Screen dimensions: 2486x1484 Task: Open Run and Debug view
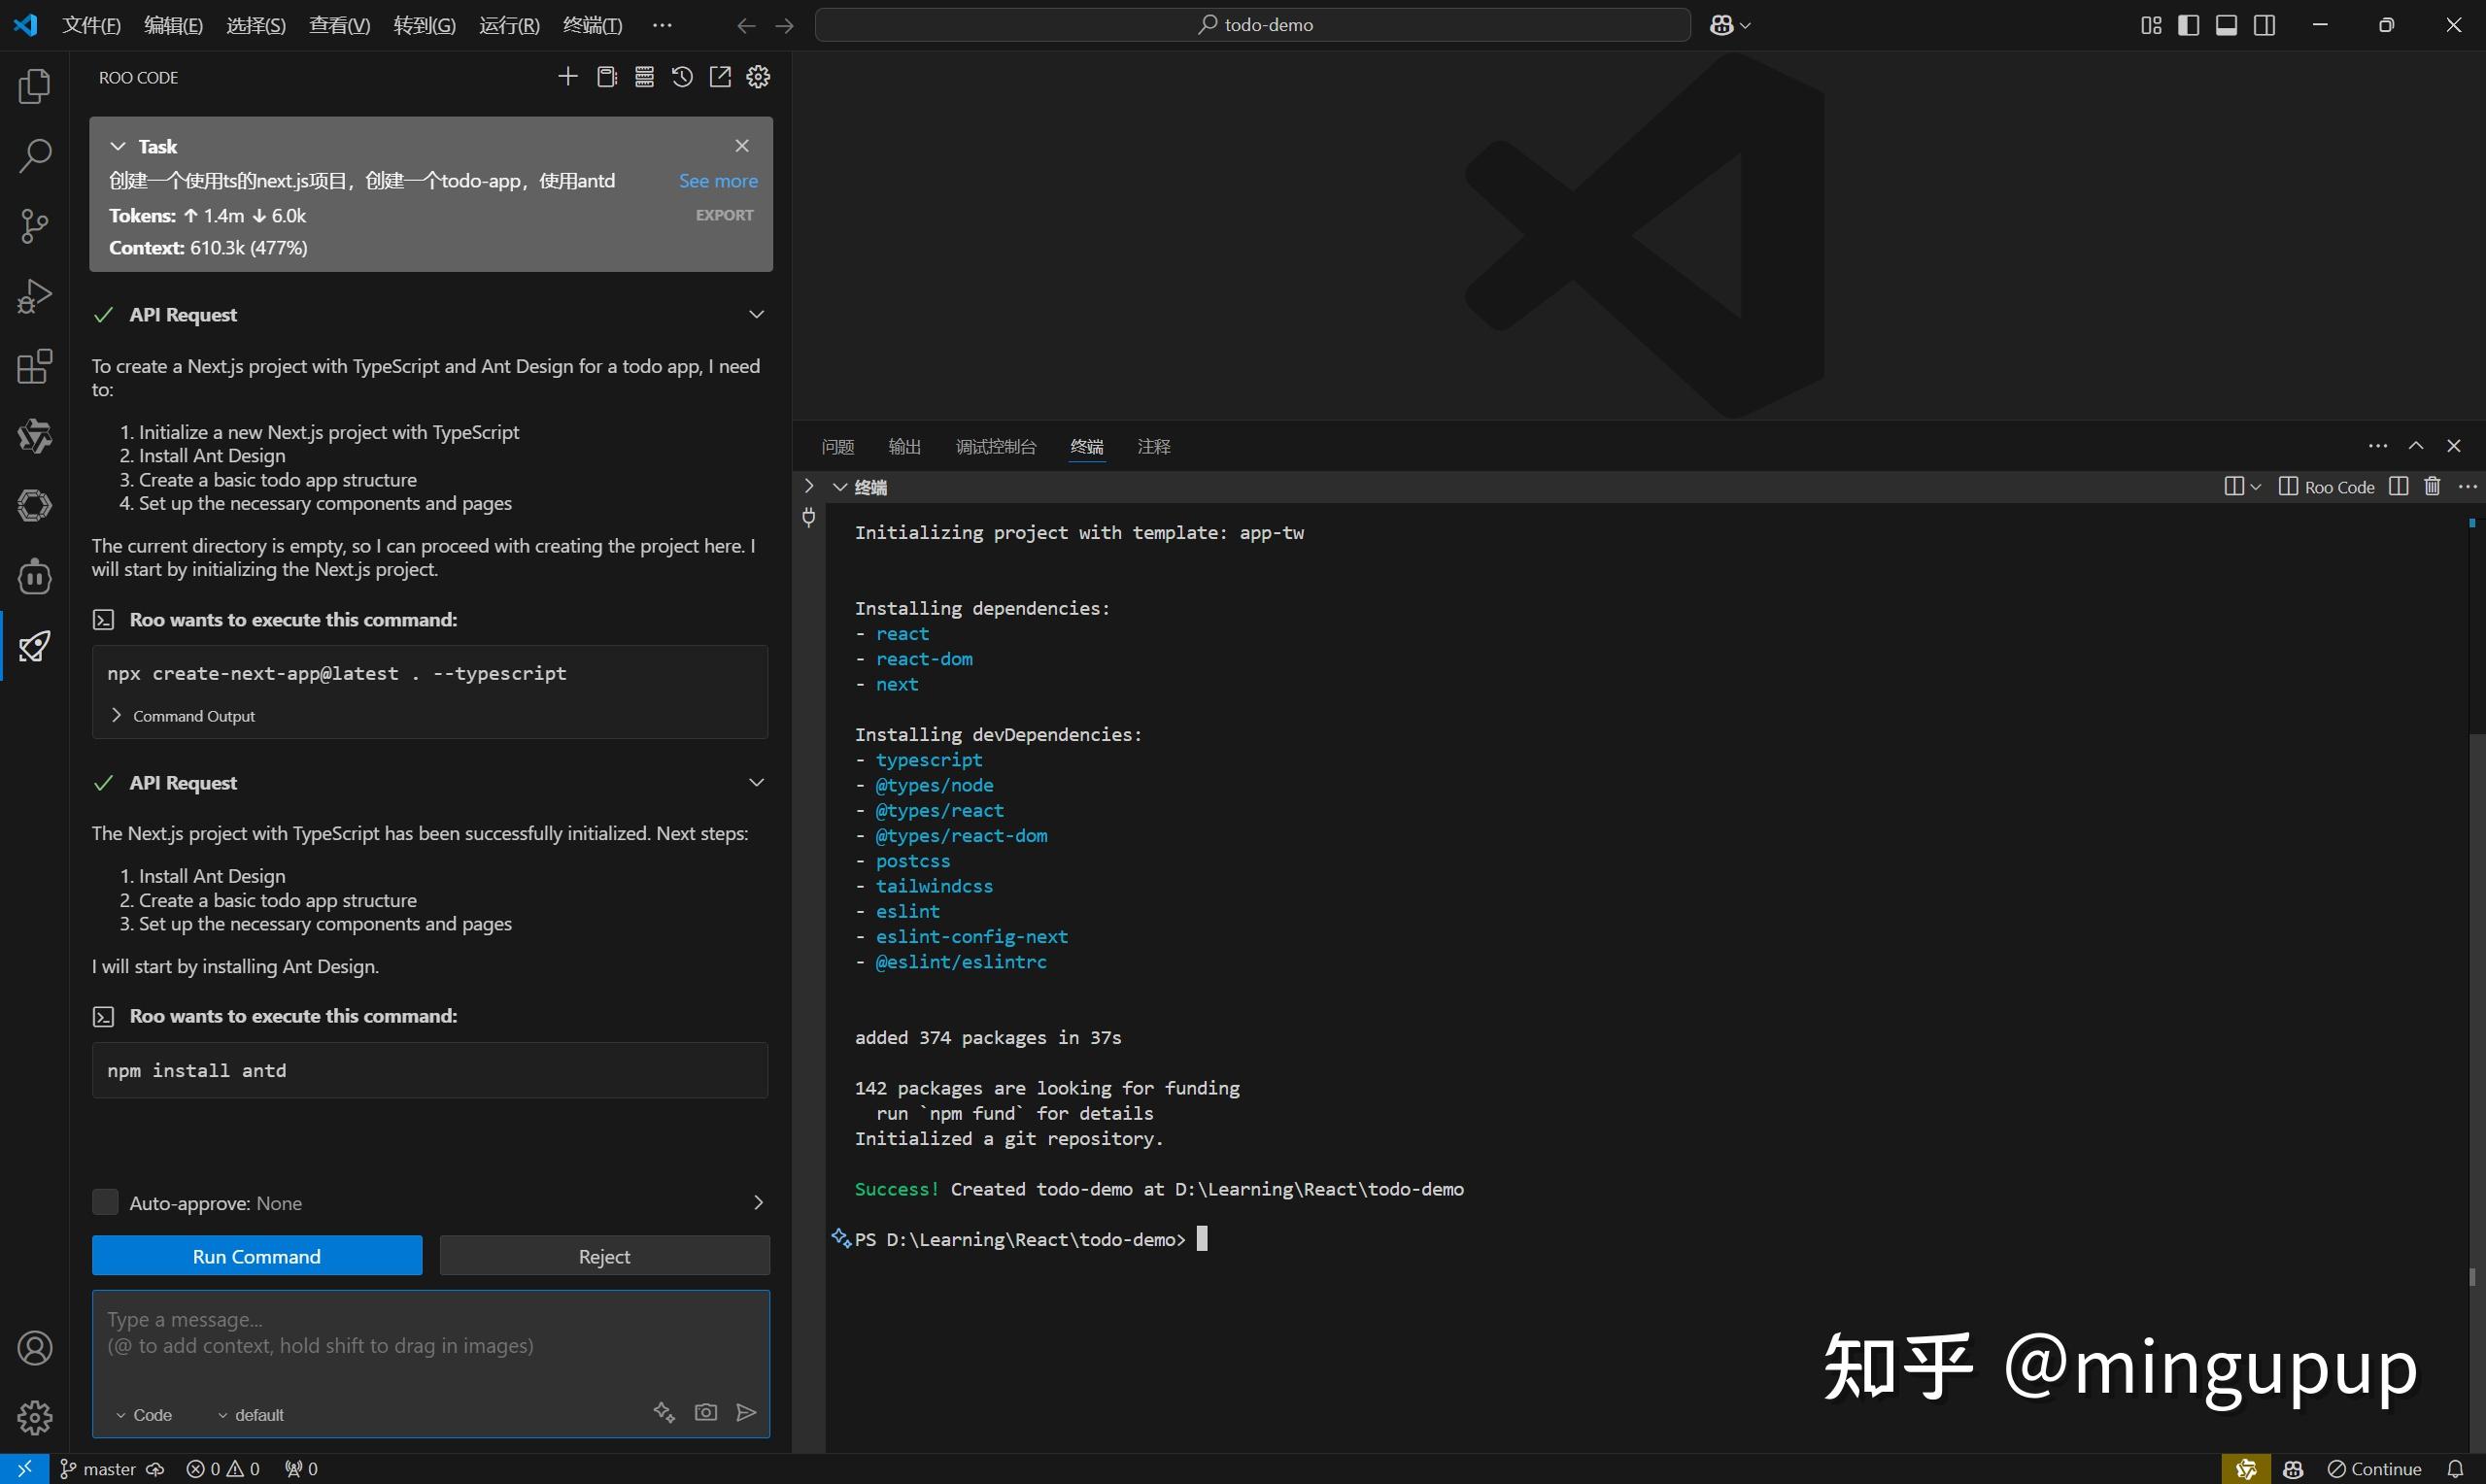pyautogui.click(x=34, y=296)
